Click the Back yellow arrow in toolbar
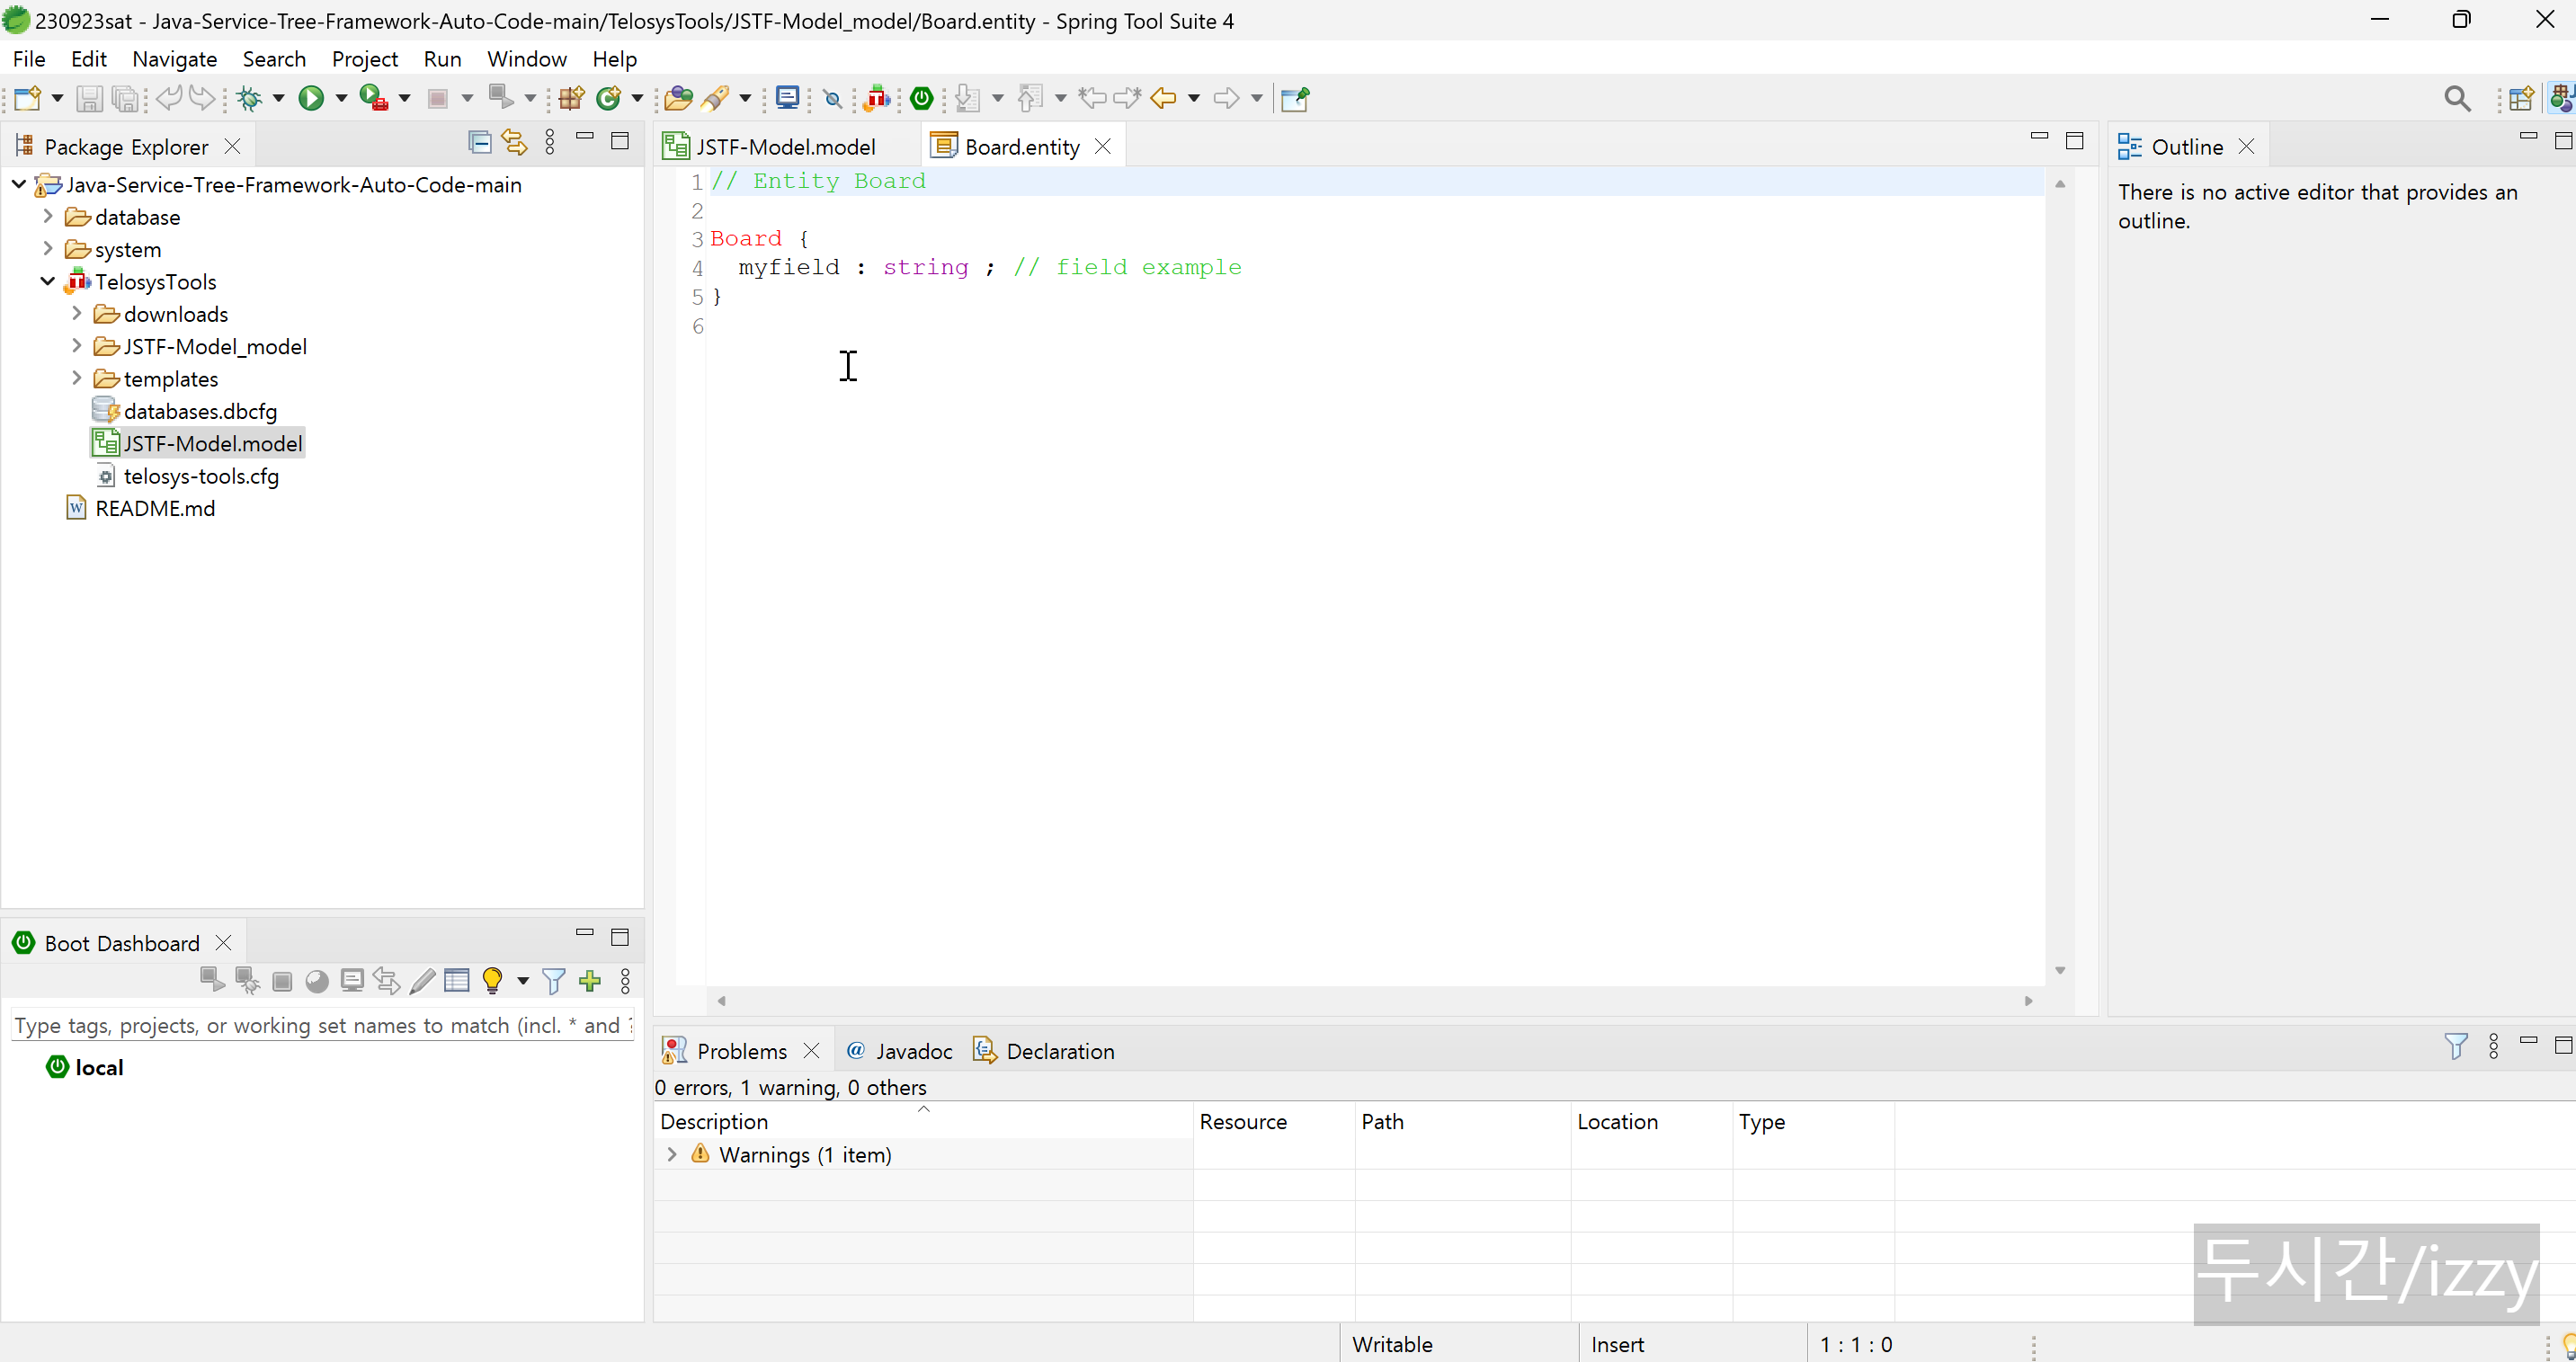2576x1362 pixels. (x=1163, y=98)
